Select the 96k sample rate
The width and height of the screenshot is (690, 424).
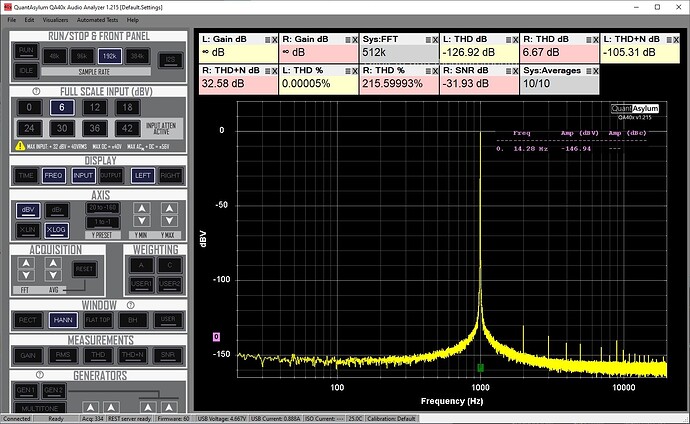point(82,56)
